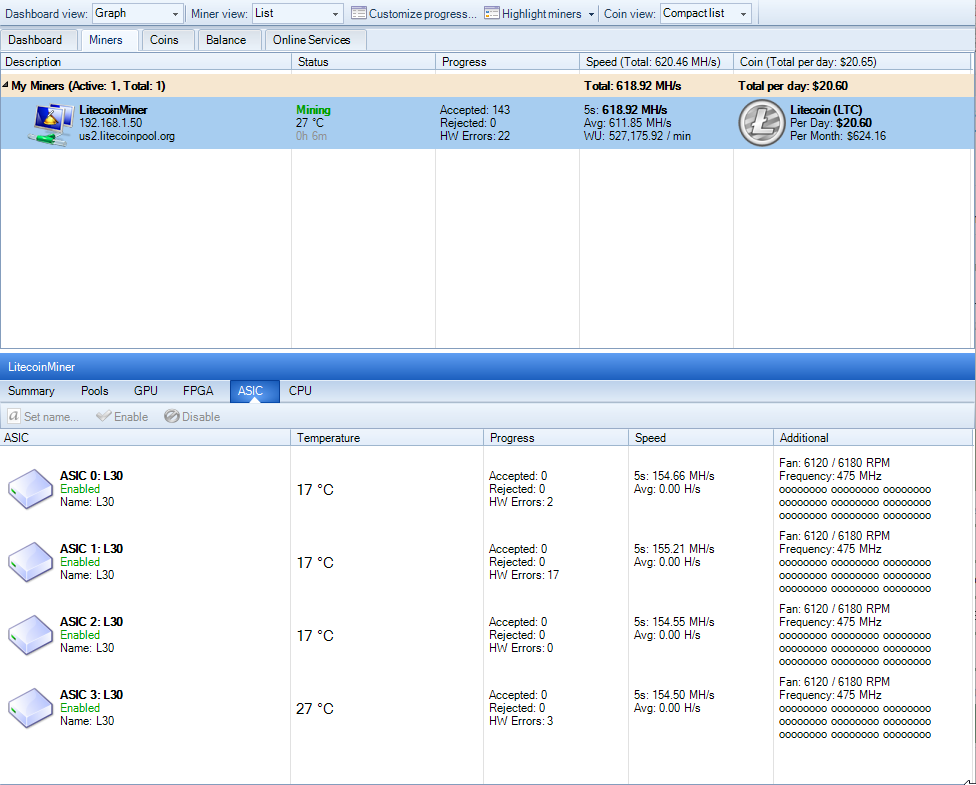Open the Dashboard view dropdown
The width and height of the screenshot is (976, 785).
coord(138,13)
